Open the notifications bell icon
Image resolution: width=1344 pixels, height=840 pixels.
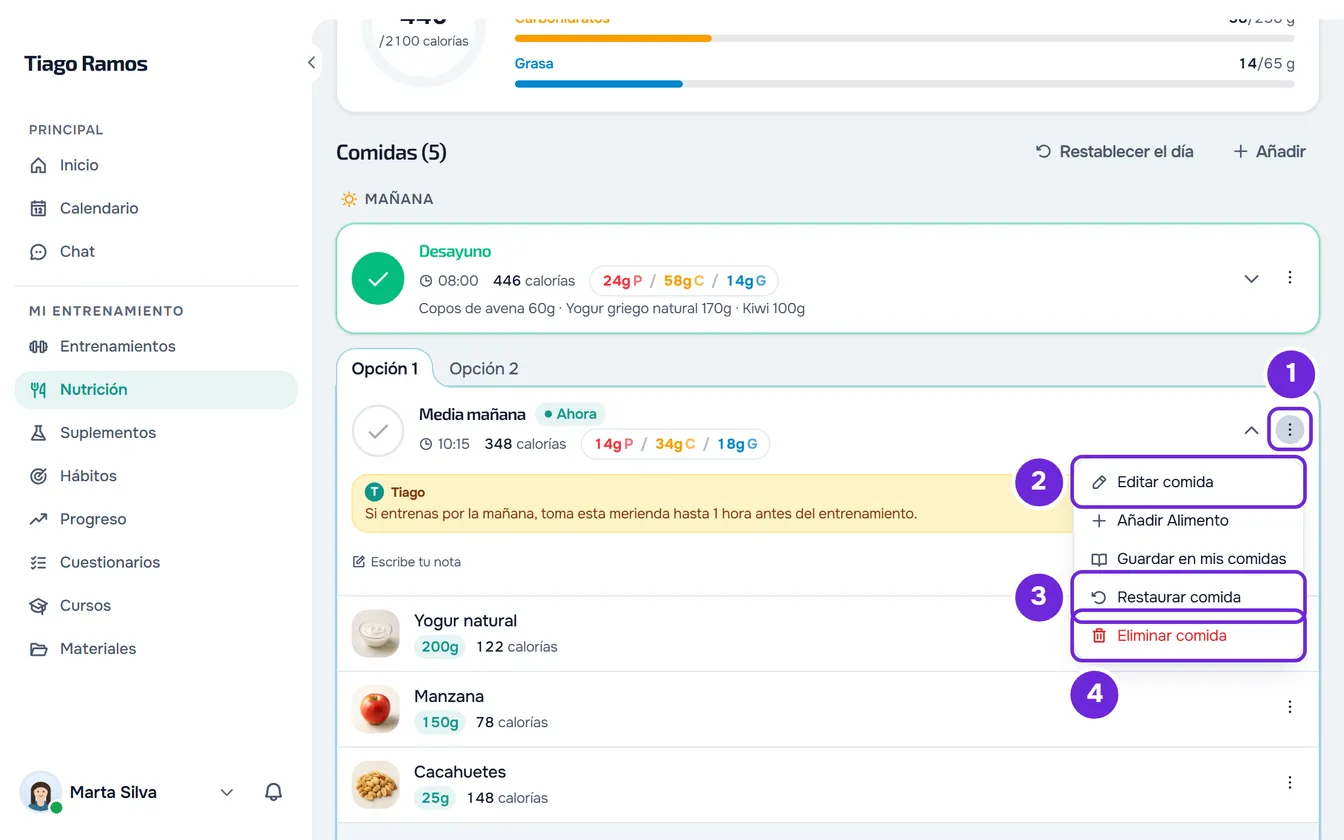[273, 792]
